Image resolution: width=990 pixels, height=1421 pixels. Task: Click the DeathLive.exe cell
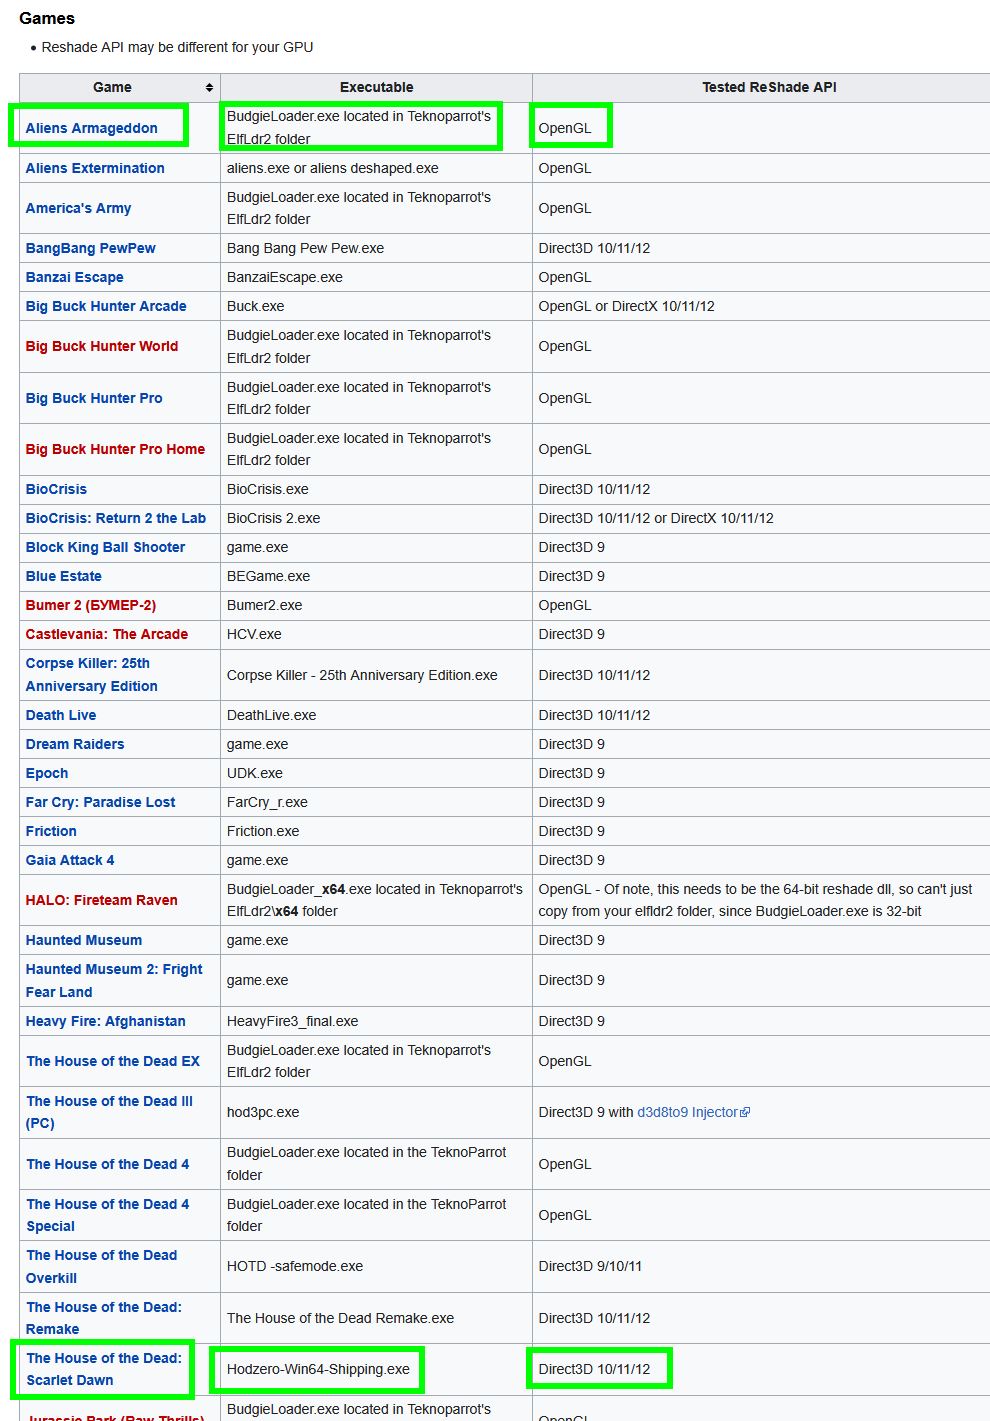tap(376, 715)
